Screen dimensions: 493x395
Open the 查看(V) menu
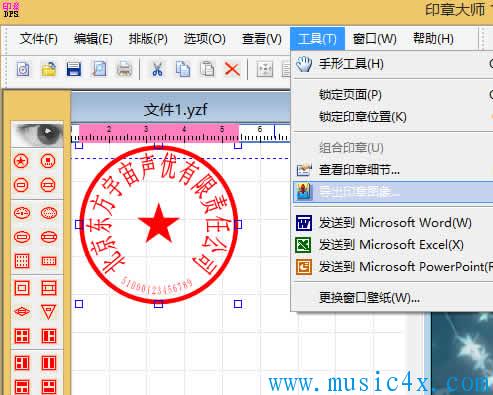pyautogui.click(x=262, y=39)
